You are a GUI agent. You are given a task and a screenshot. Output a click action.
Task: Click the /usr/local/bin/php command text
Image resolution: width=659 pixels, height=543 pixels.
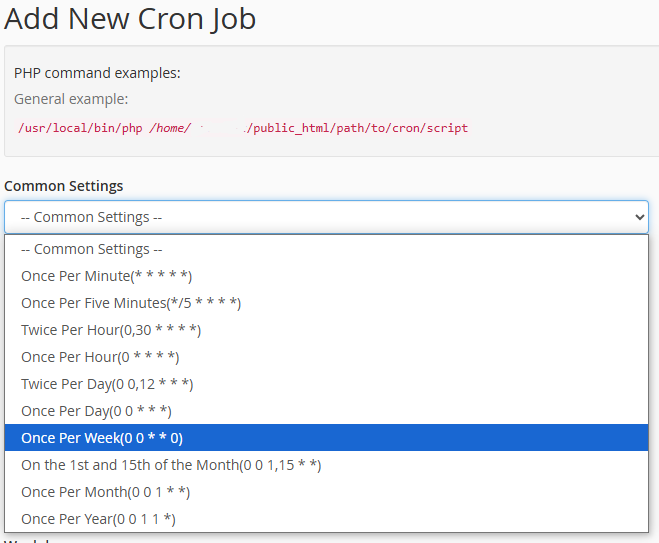pyautogui.click(x=81, y=128)
